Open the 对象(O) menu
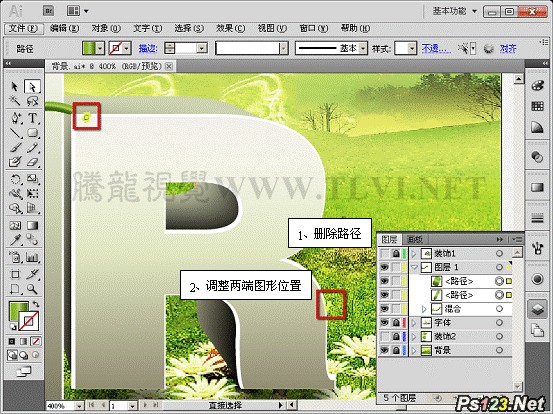Screen dimensions: 553x414 tap(106, 28)
